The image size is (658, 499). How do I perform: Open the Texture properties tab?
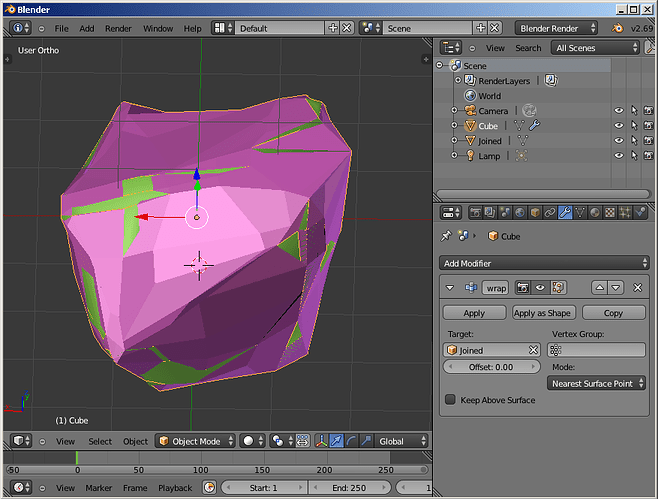coord(610,213)
